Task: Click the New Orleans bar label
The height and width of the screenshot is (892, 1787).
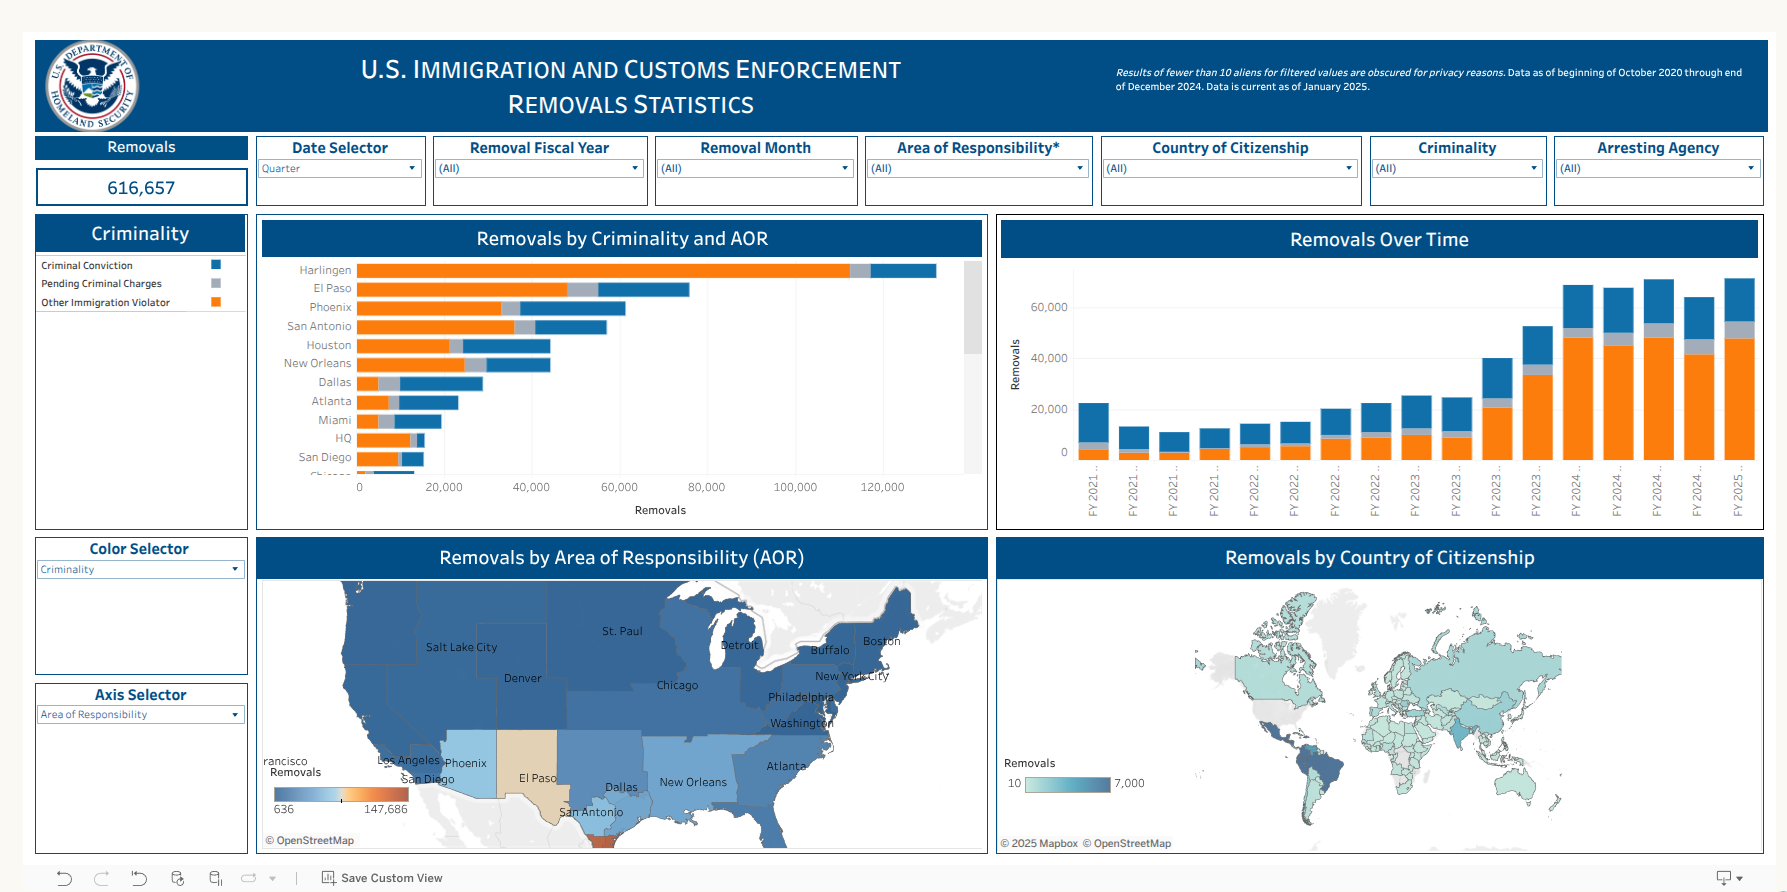Action: pyautogui.click(x=317, y=364)
